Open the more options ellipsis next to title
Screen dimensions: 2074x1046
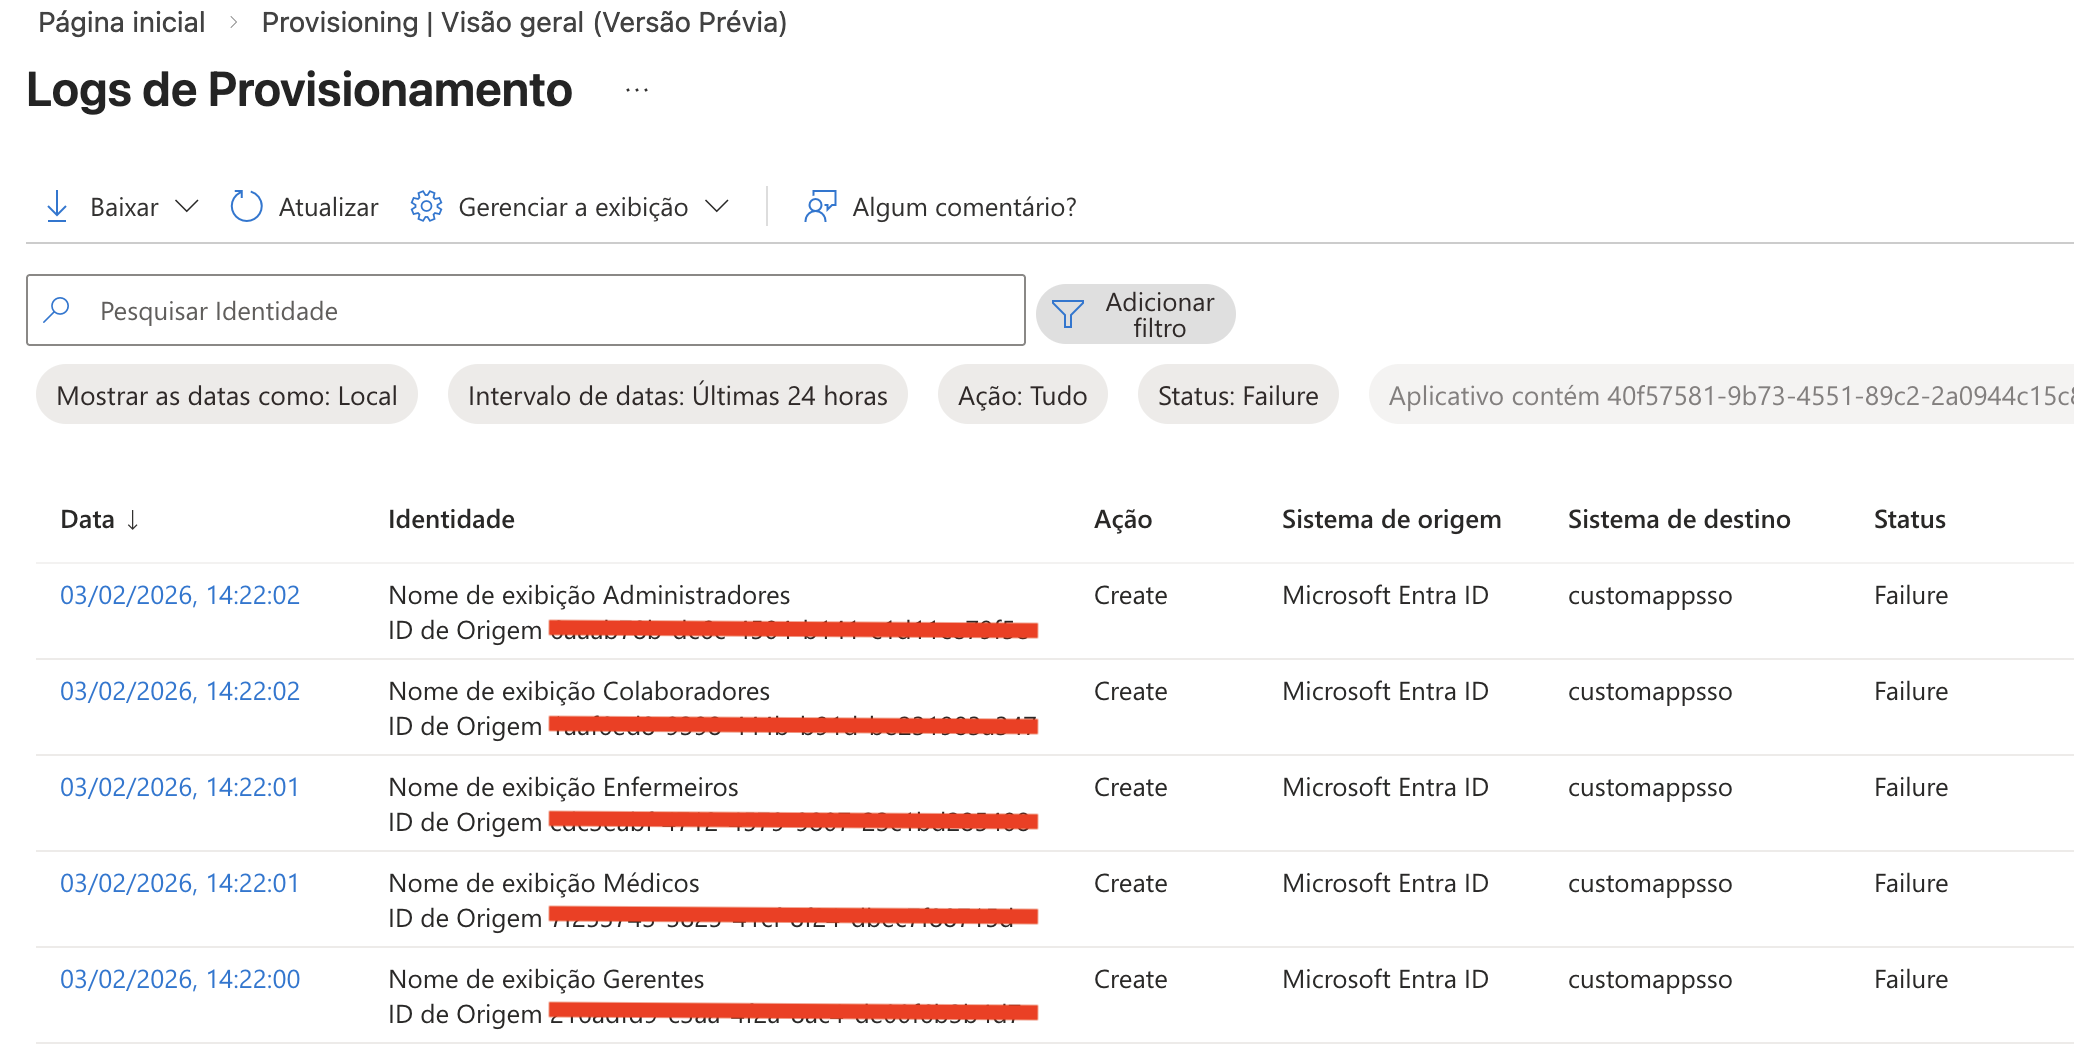pyautogui.click(x=637, y=91)
